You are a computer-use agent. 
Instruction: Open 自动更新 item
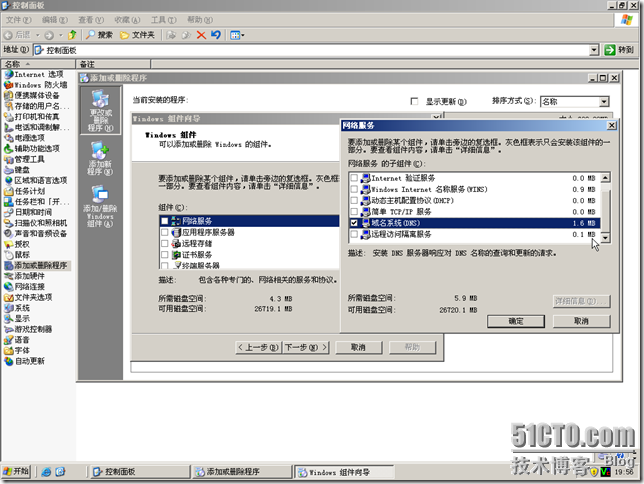[25, 361]
